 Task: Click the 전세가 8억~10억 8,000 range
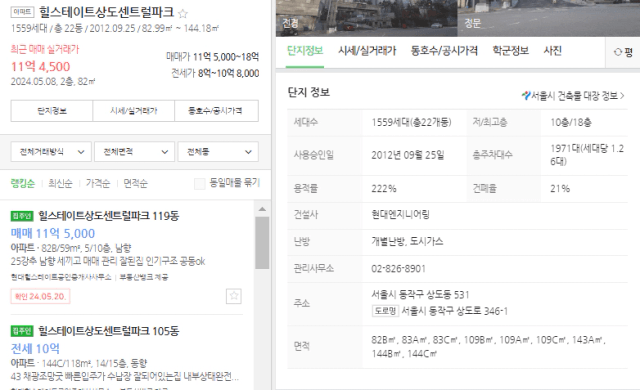[215, 73]
